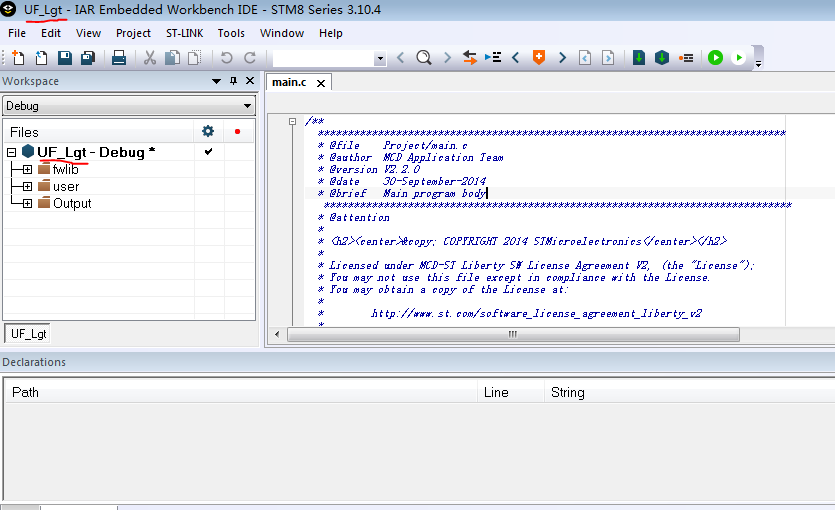This screenshot has height=510, width=835.
Task: Click the magnifier Find icon
Action: [424, 57]
